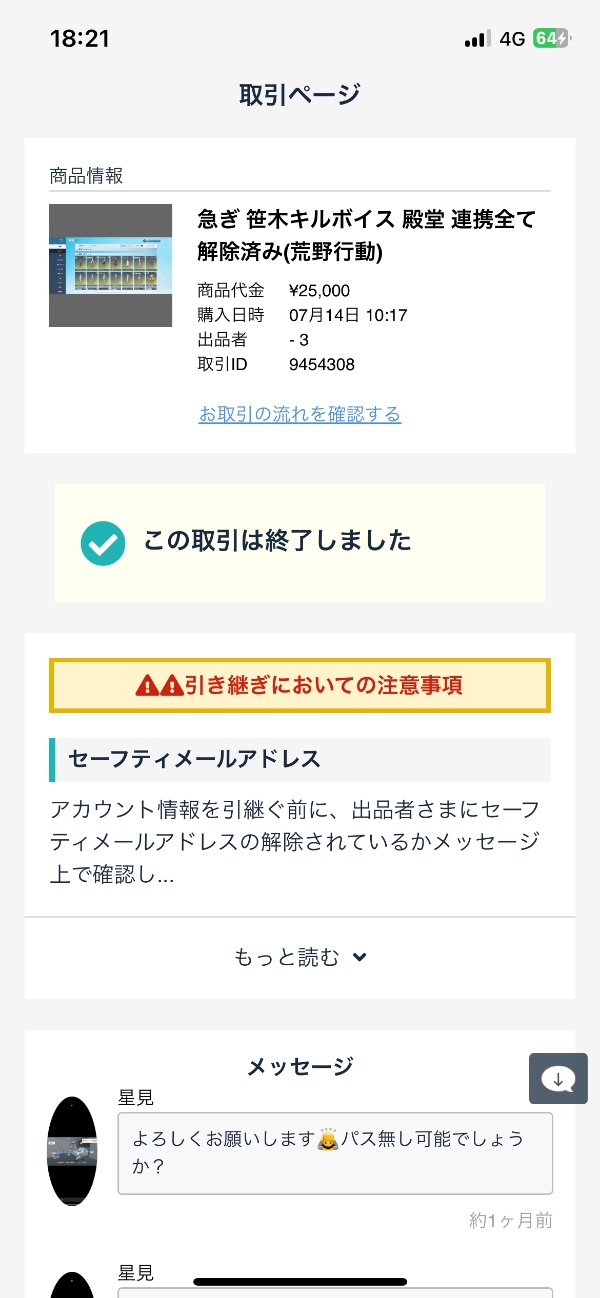Tap the 星見 username above first message

coord(136,1097)
